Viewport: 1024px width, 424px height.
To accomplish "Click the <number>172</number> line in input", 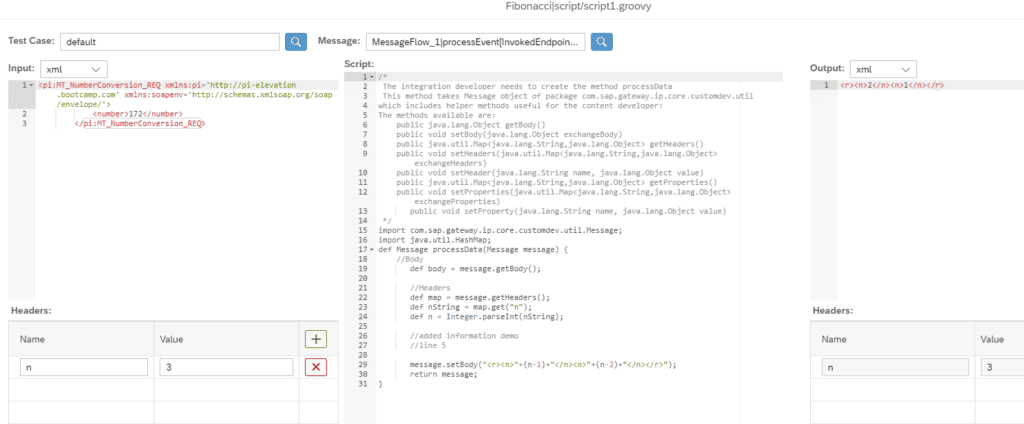I will pos(137,114).
